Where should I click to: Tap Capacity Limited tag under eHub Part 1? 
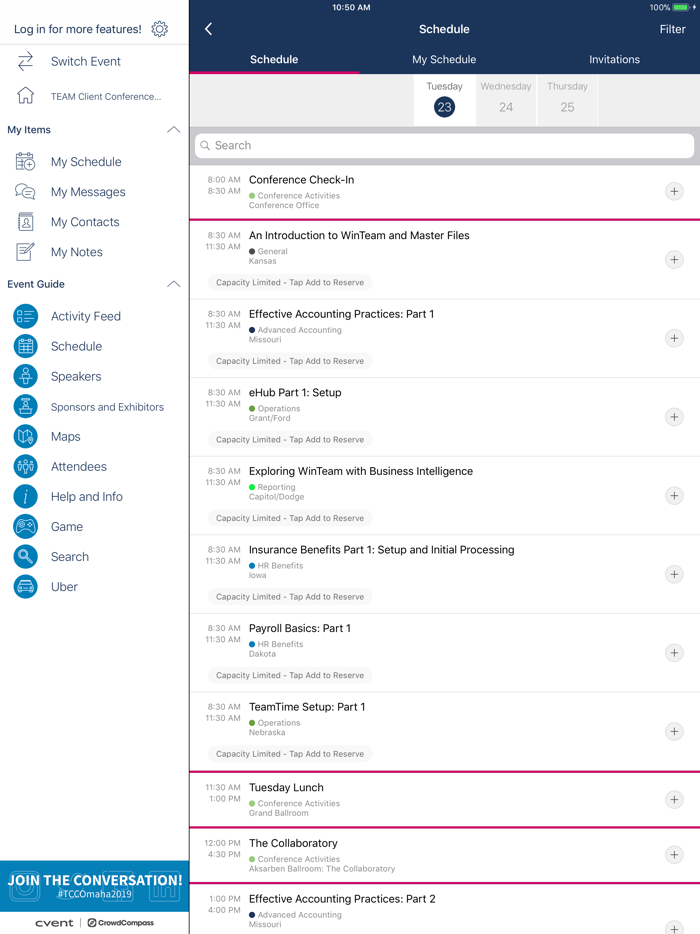tap(290, 439)
